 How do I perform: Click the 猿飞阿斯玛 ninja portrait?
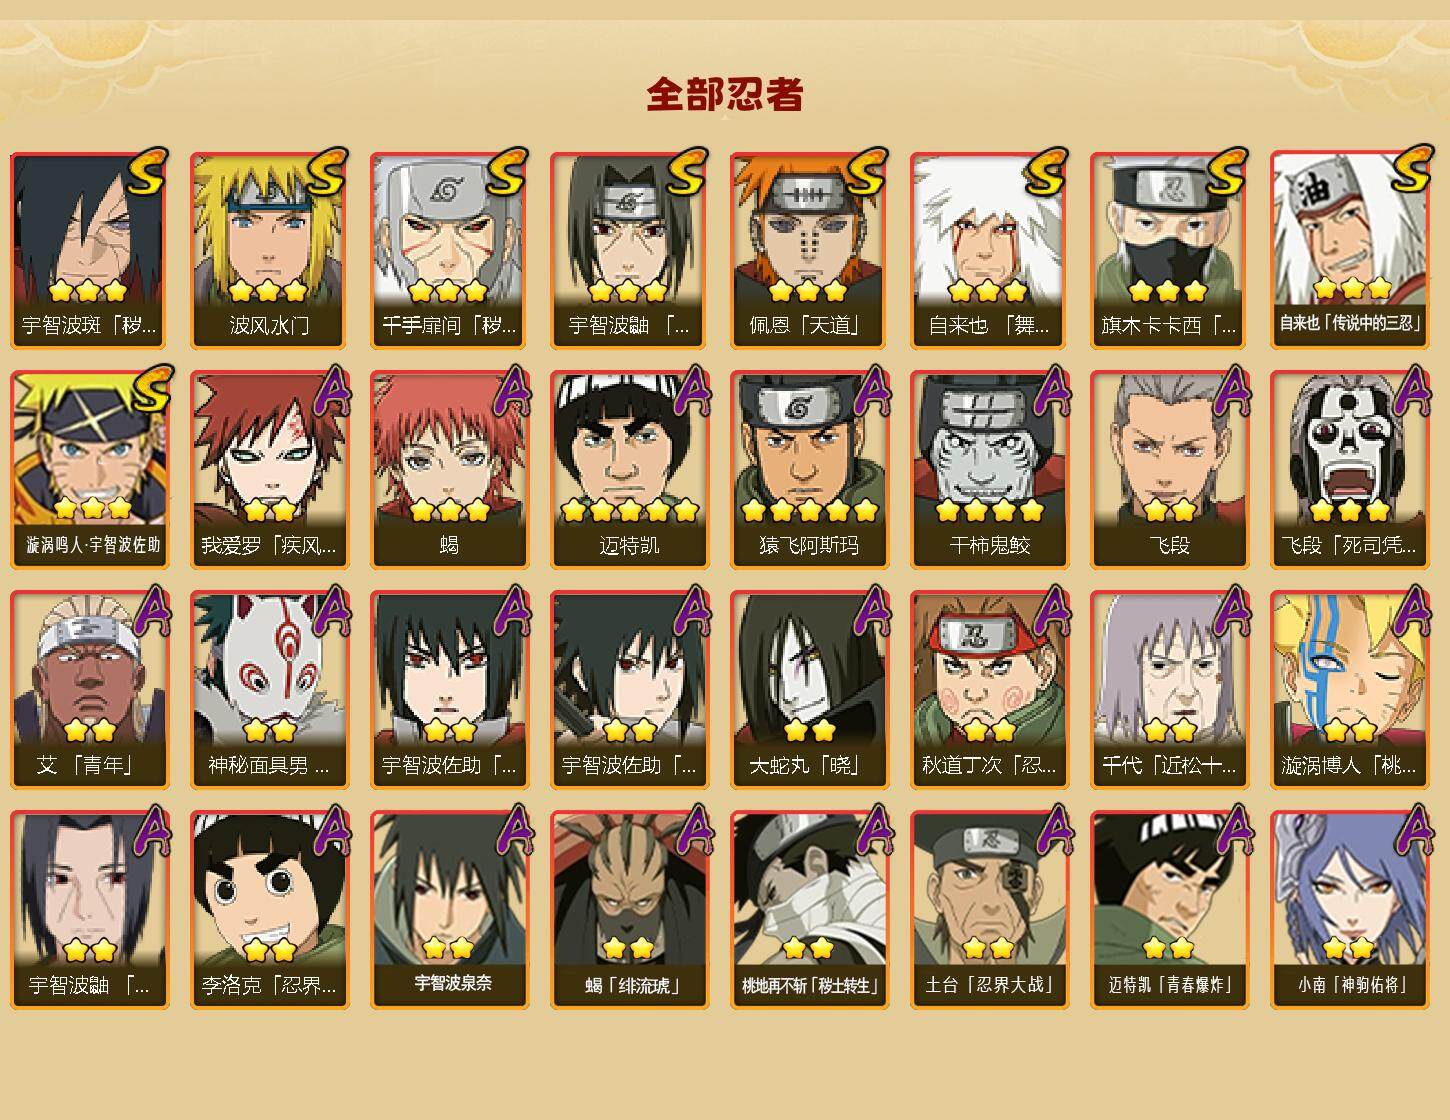809,470
